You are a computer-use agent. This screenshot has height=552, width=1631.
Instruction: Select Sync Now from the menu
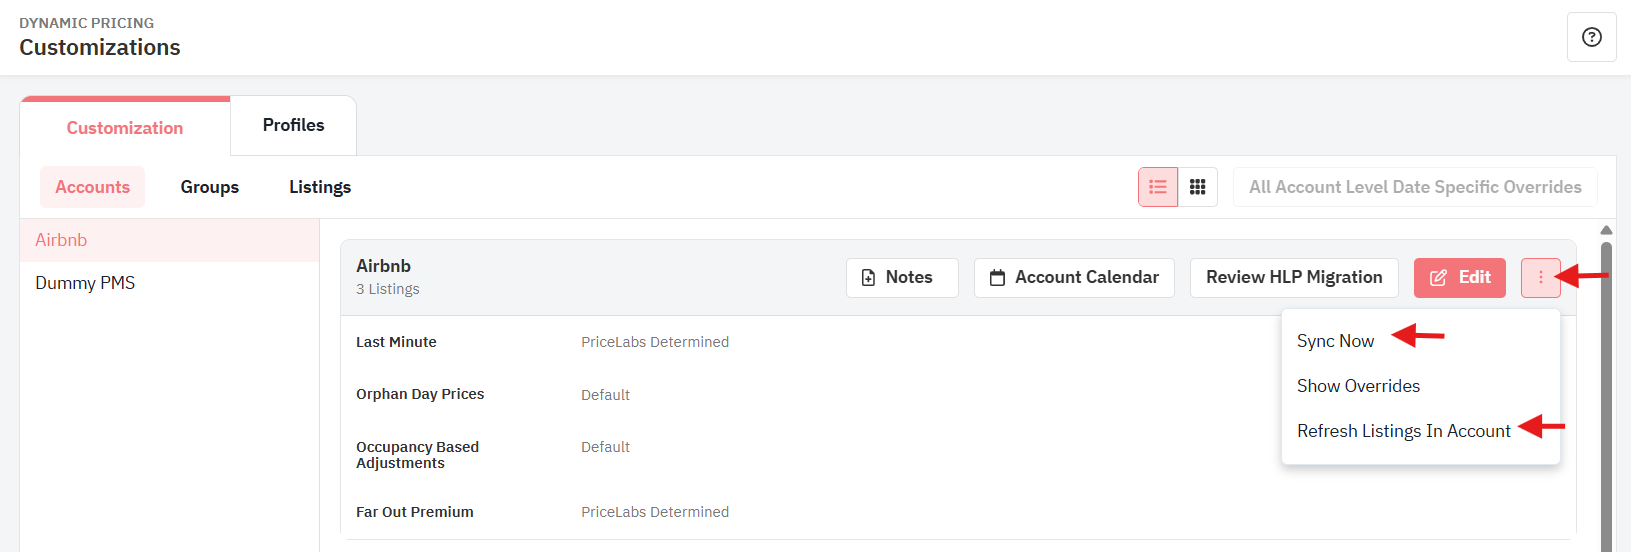pos(1335,341)
